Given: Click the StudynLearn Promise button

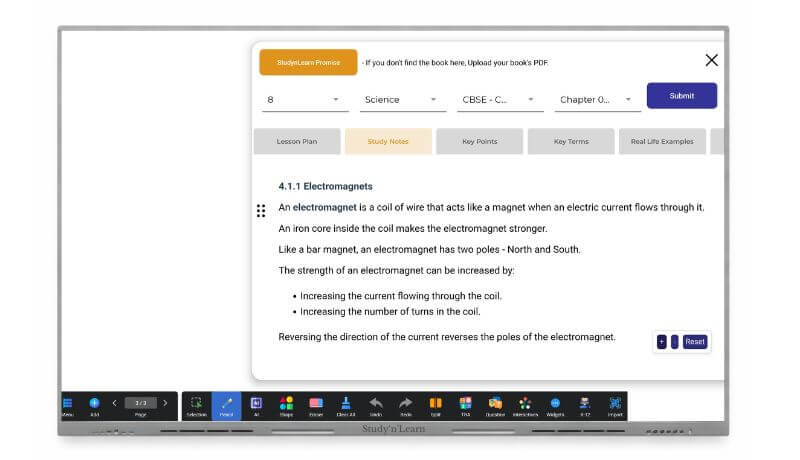Looking at the screenshot, I should tap(308, 62).
